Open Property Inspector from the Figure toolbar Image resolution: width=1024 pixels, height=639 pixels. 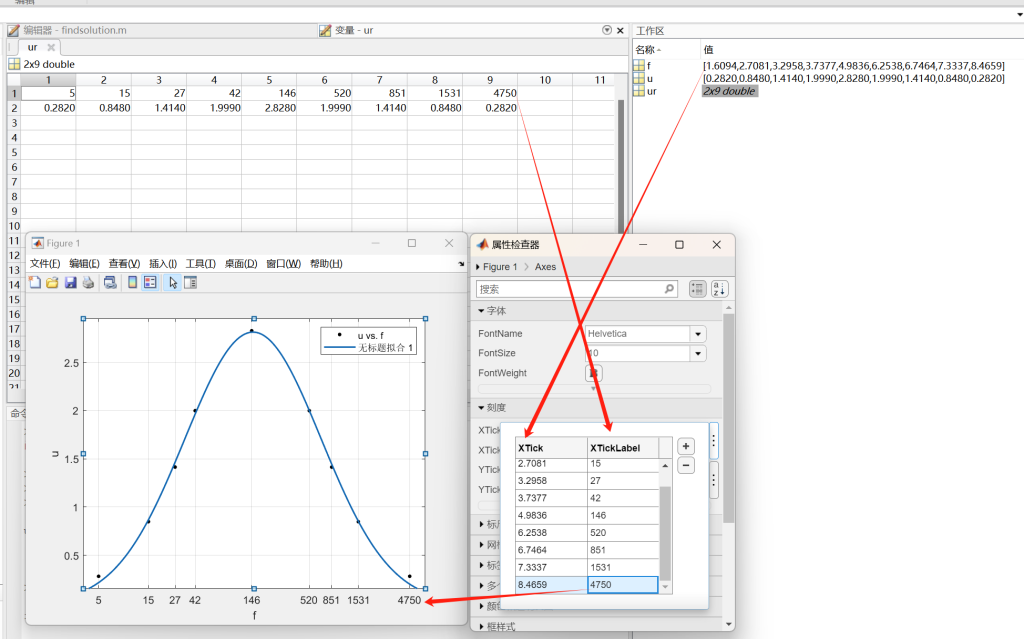point(190,283)
